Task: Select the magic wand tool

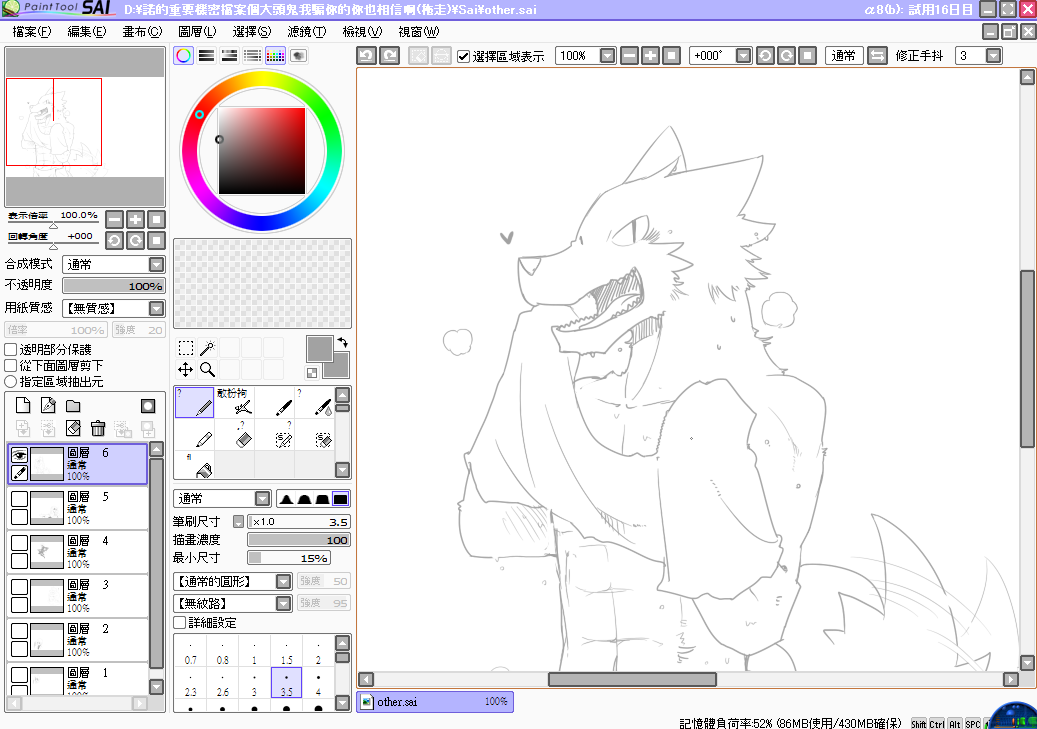Action: 207,348
